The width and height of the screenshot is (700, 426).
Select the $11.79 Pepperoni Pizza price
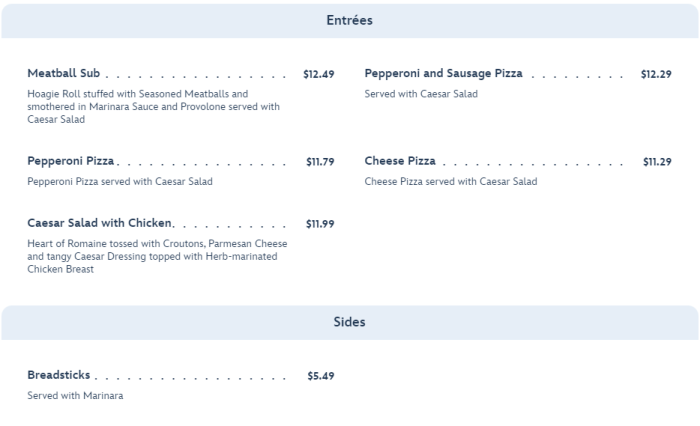coord(320,162)
